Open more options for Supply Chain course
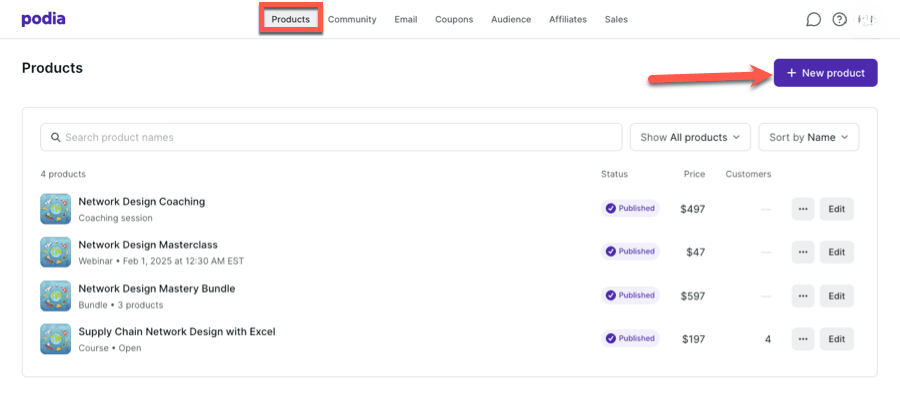 [802, 339]
